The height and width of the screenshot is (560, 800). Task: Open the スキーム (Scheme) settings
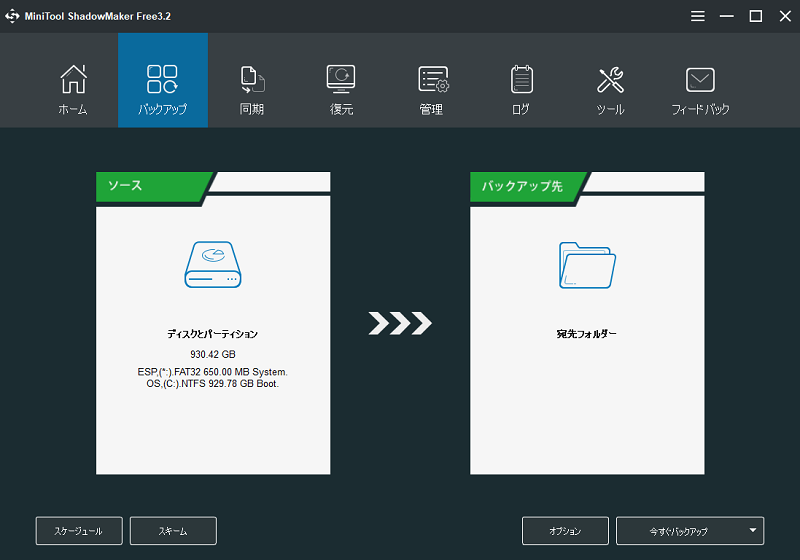pos(173,531)
